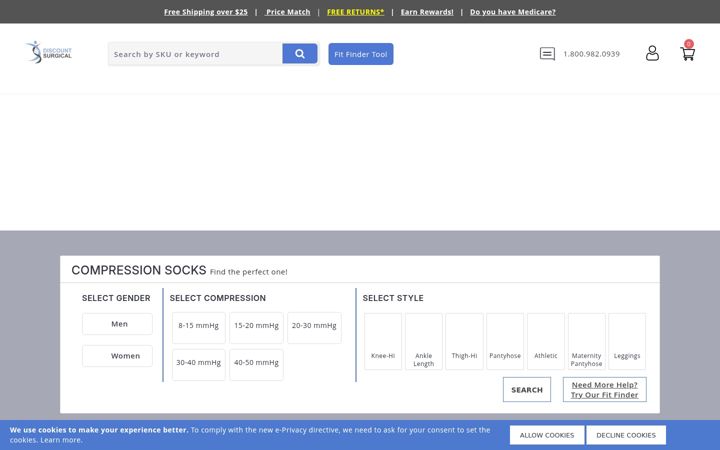720x450 pixels.
Task: Click DECLINE COOKIES button
Action: [x=626, y=435]
